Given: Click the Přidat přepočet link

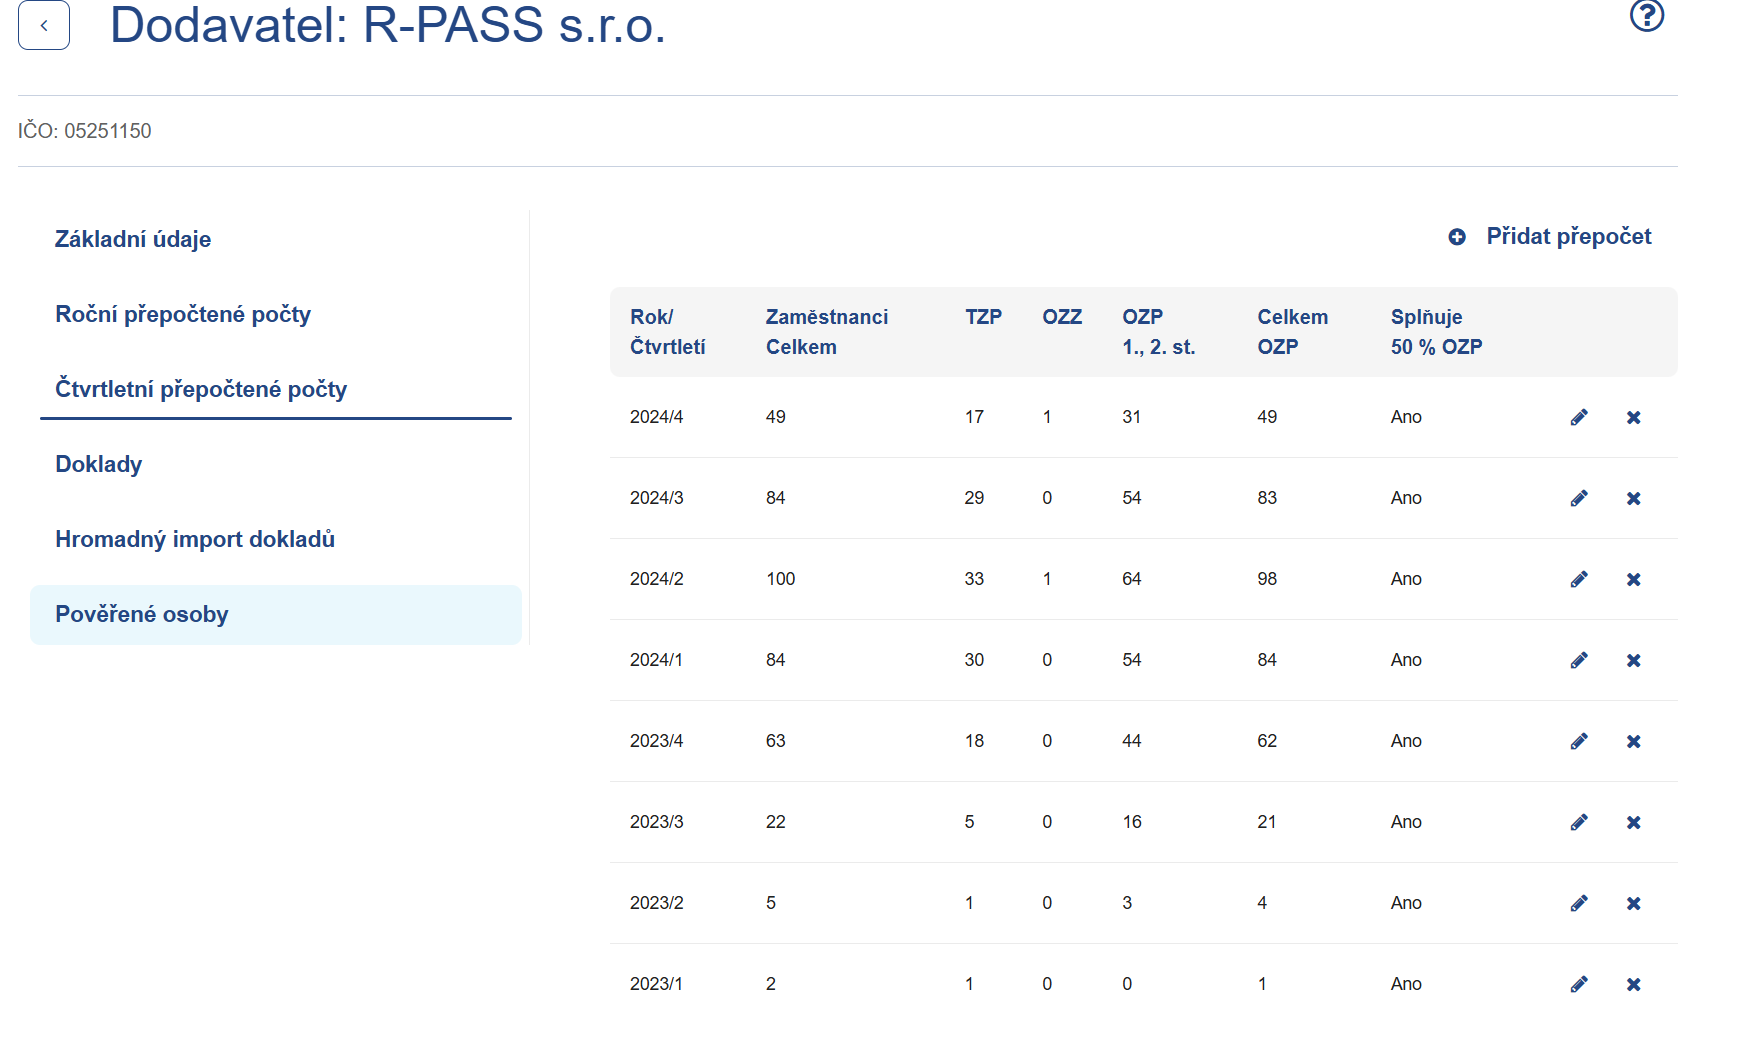Looking at the screenshot, I should coord(1568,236).
